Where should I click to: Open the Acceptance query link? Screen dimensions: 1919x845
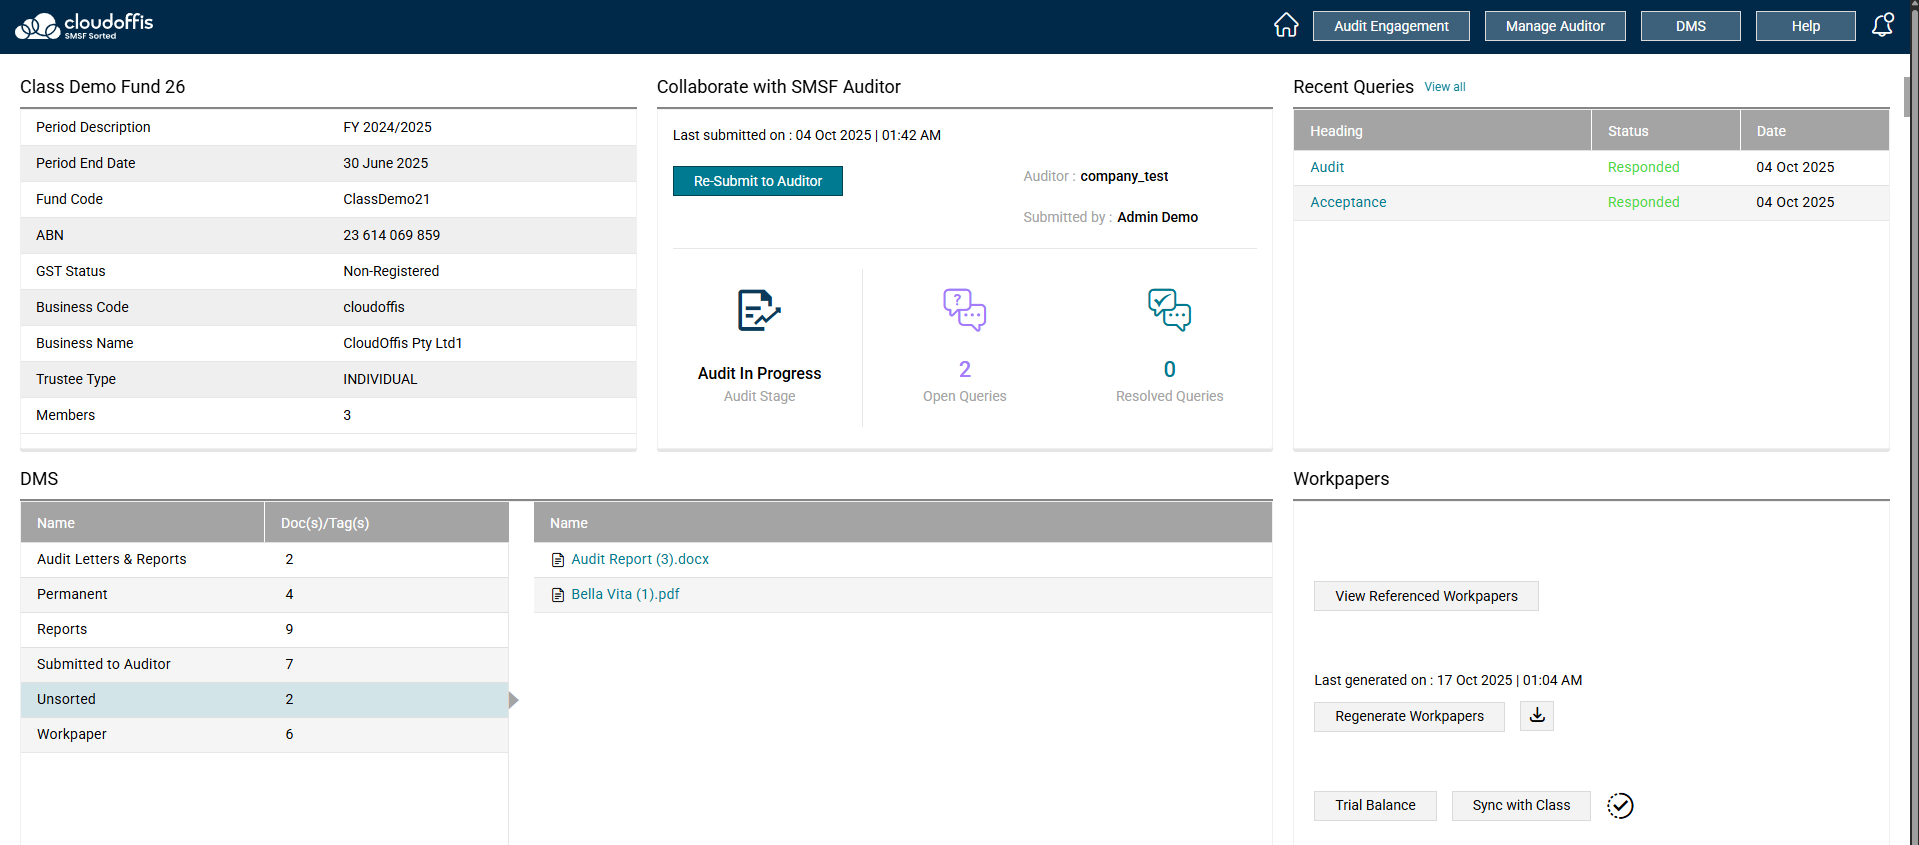(x=1348, y=202)
